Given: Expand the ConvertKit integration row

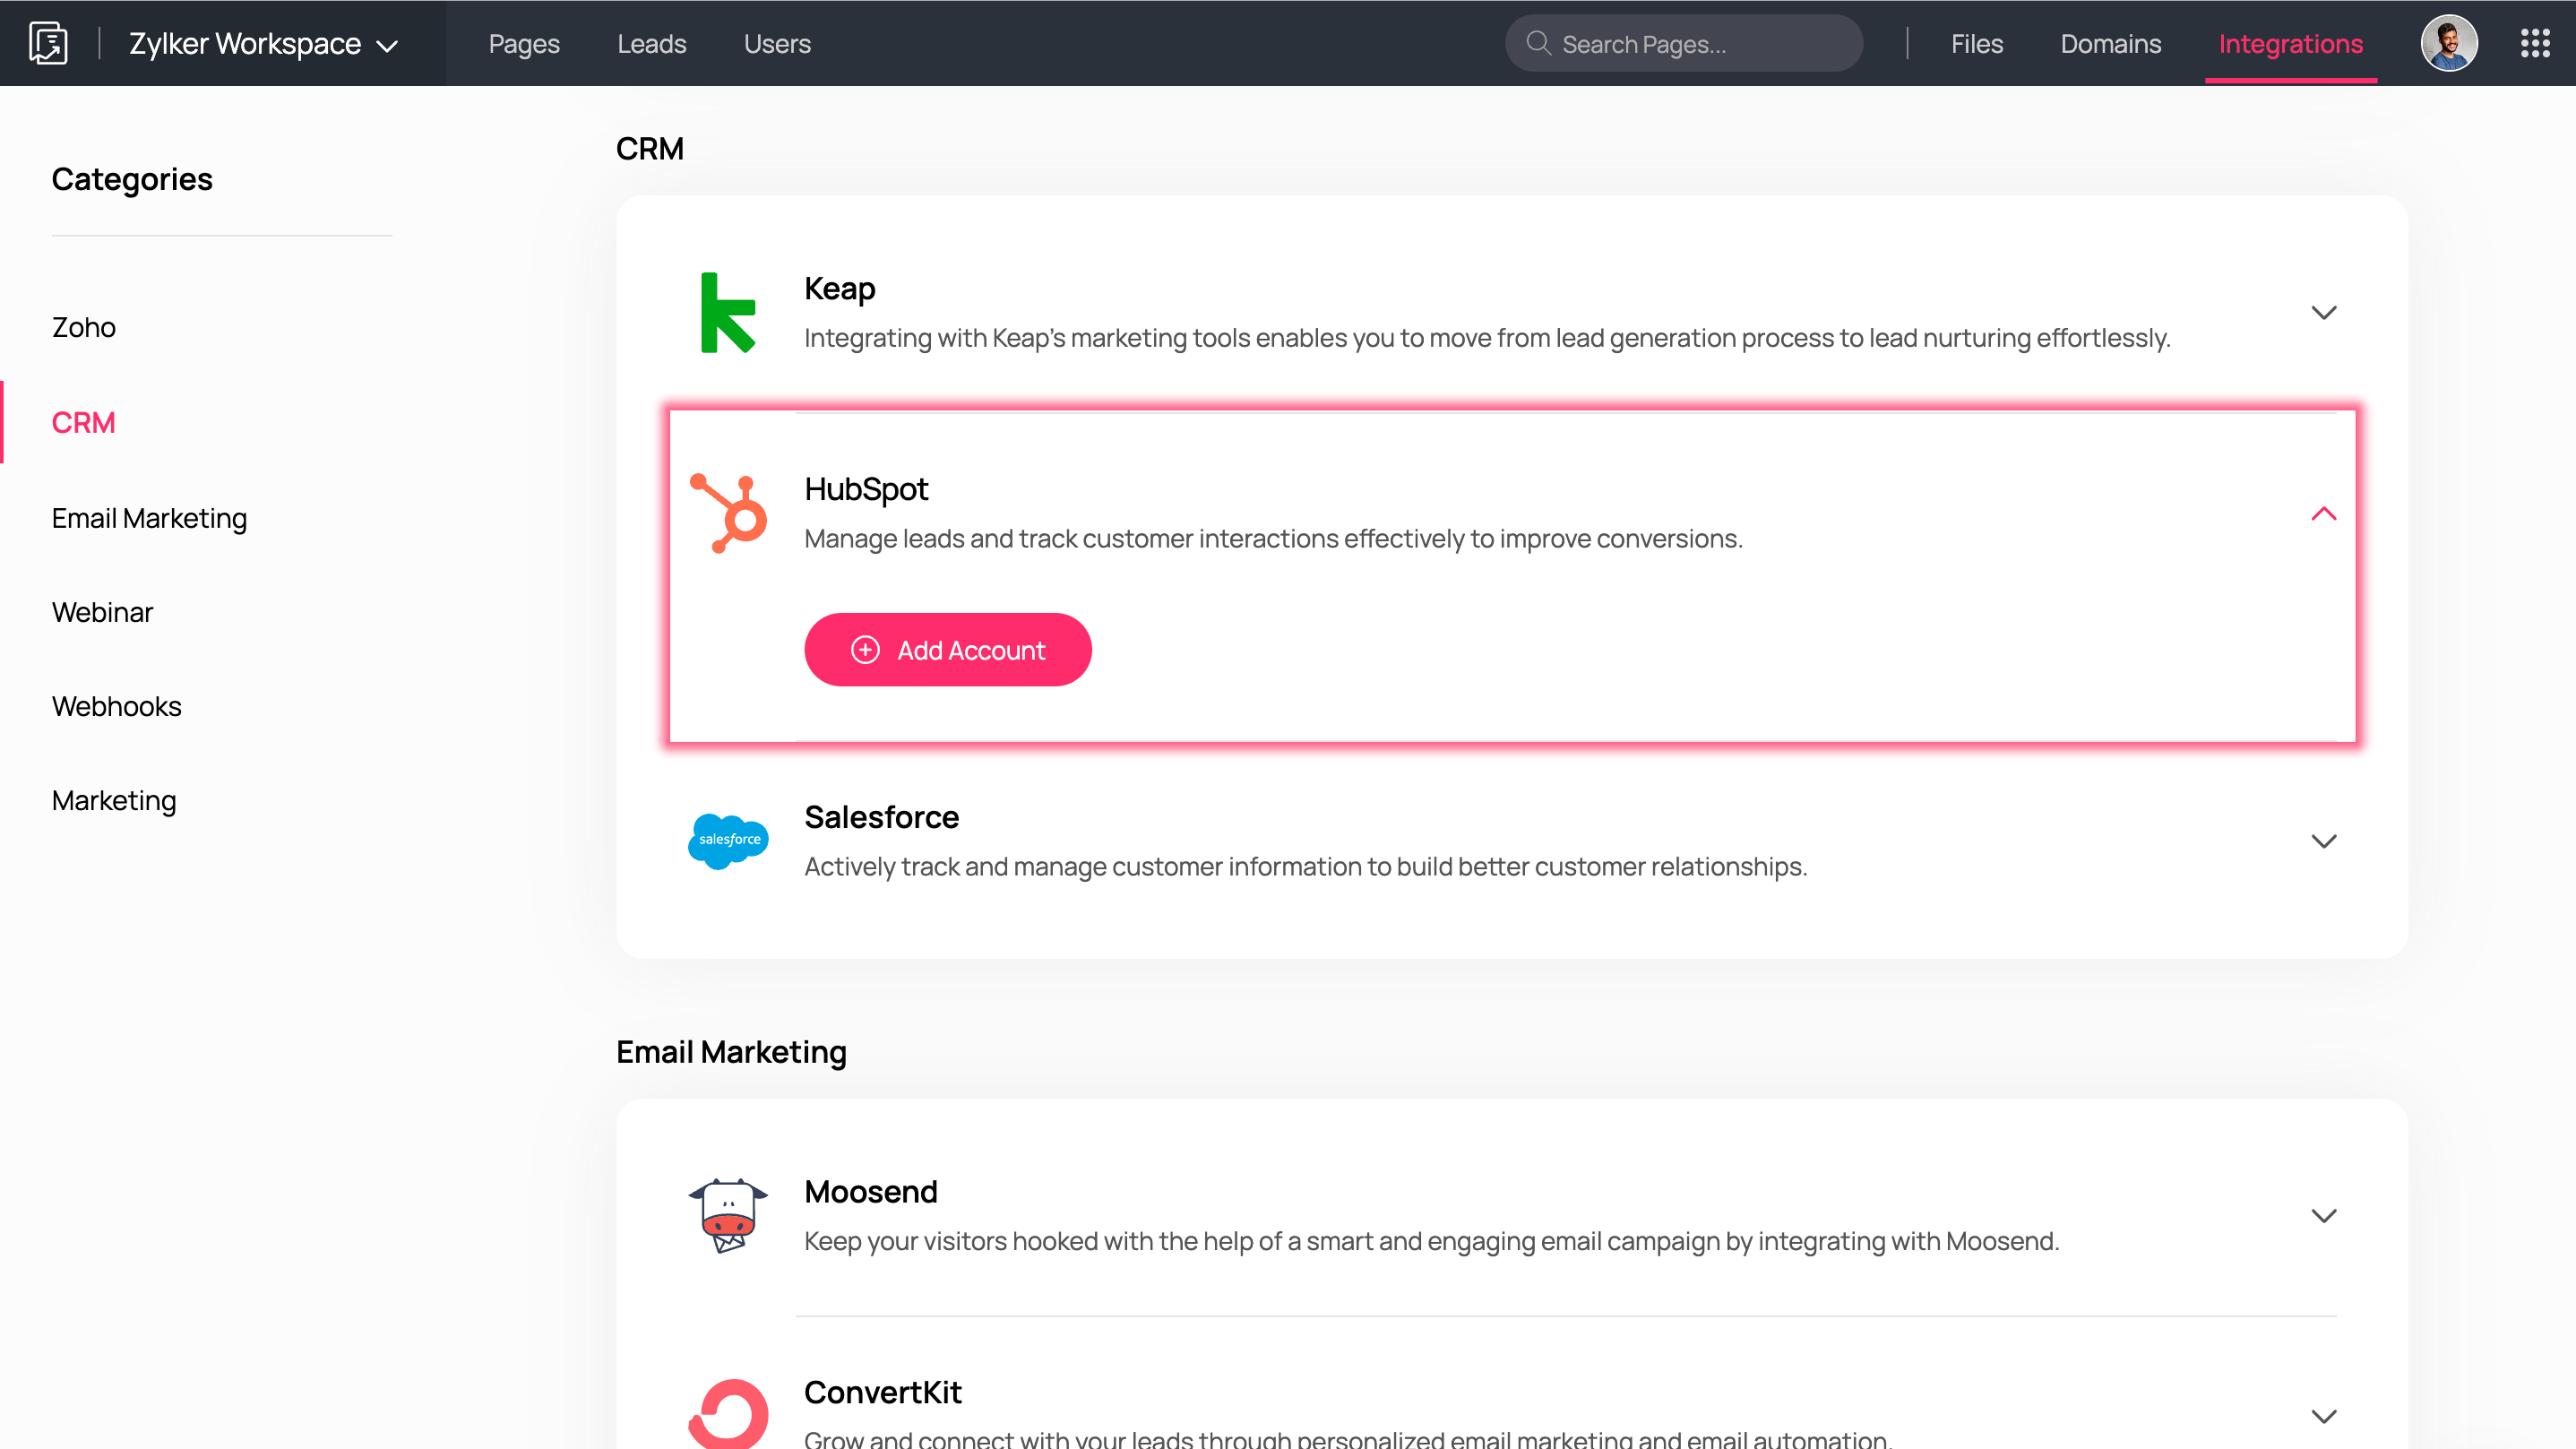Looking at the screenshot, I should click(x=2324, y=1416).
